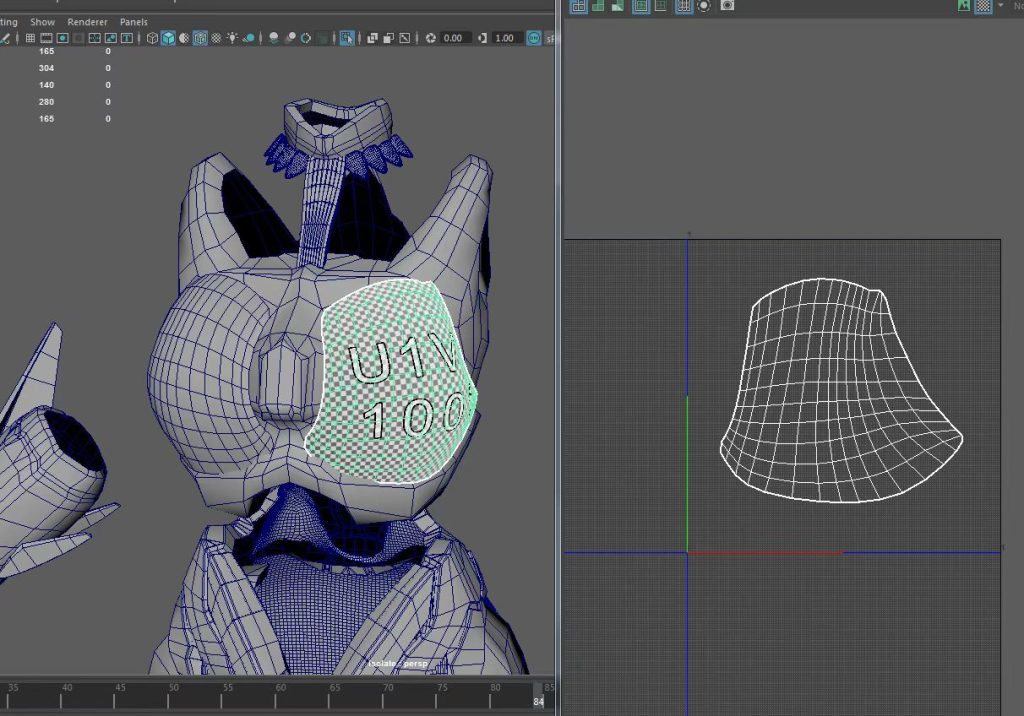
Task: Toggle UV editor wireframe display icon
Action: click(x=579, y=6)
